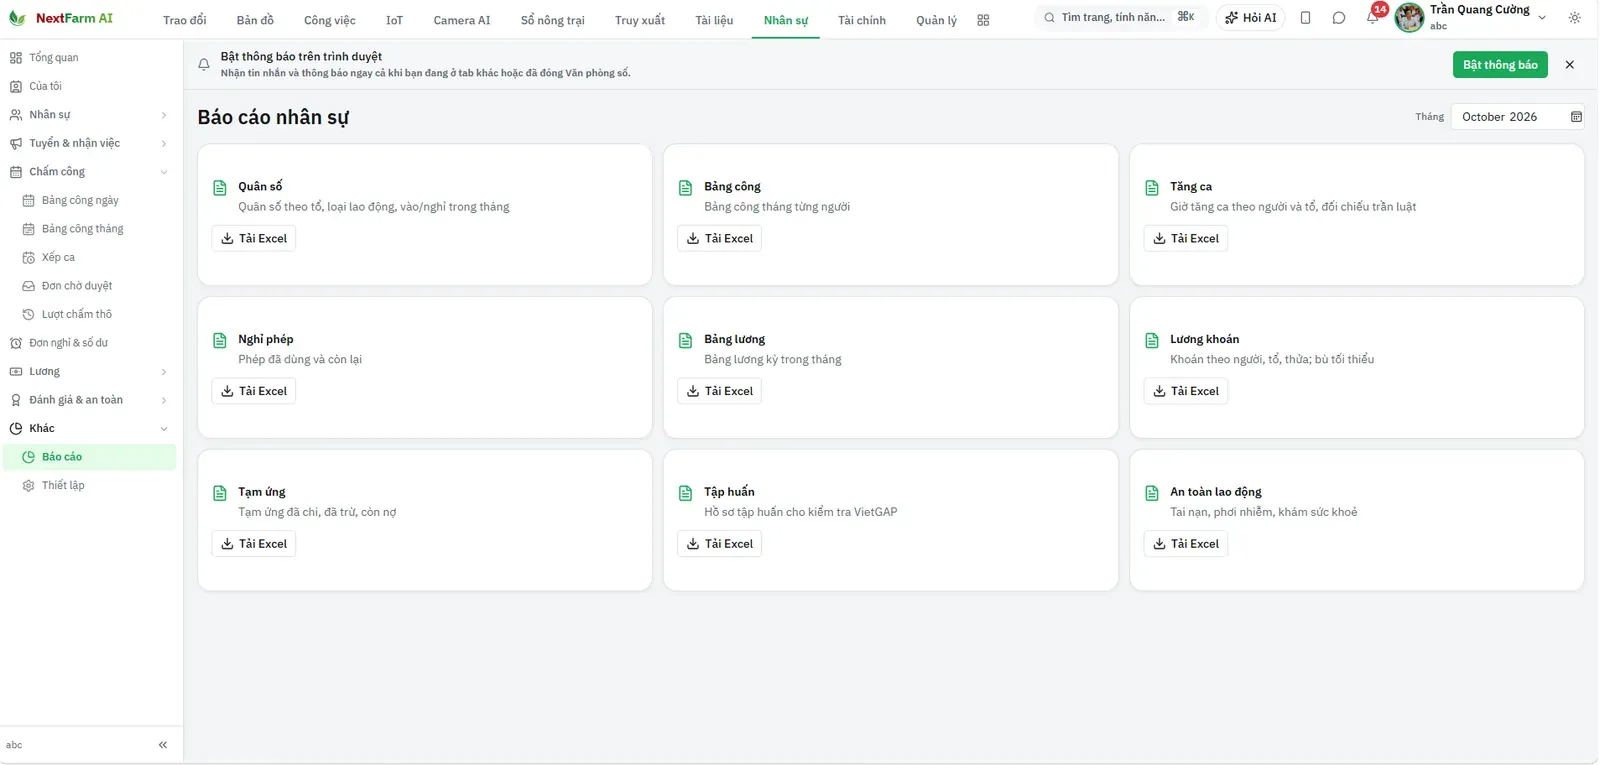Image resolution: width=1600 pixels, height=765 pixels.
Task: Click the mobile device icon in header
Action: click(x=1305, y=18)
